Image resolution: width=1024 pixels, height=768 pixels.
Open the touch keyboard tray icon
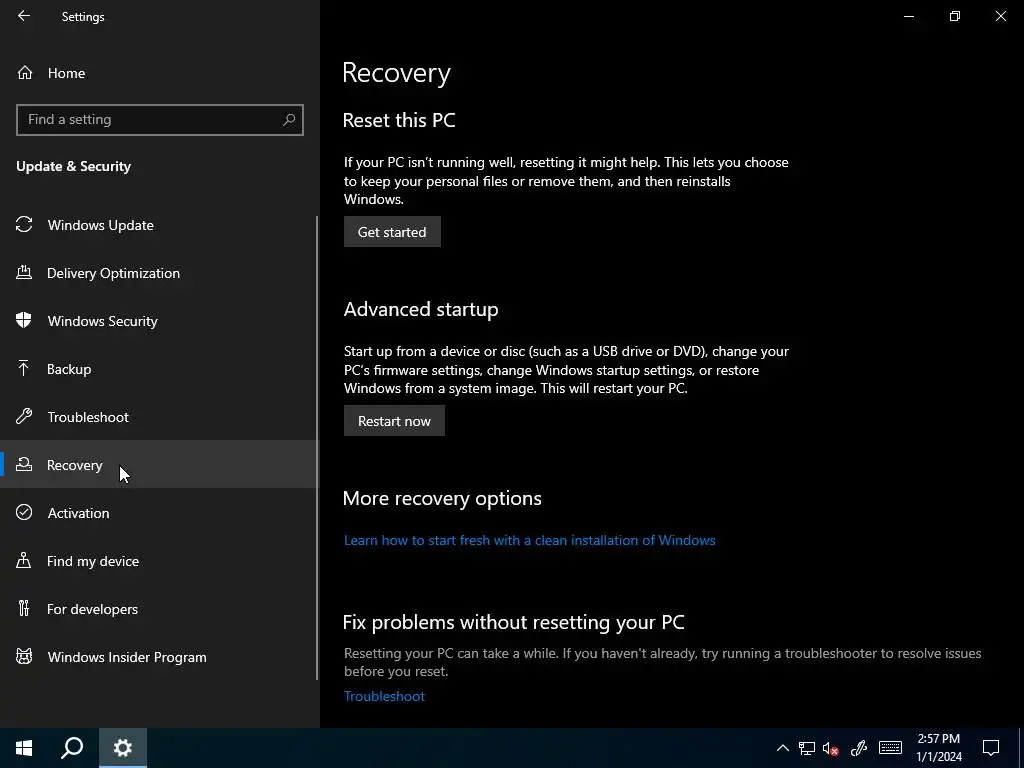click(x=890, y=748)
